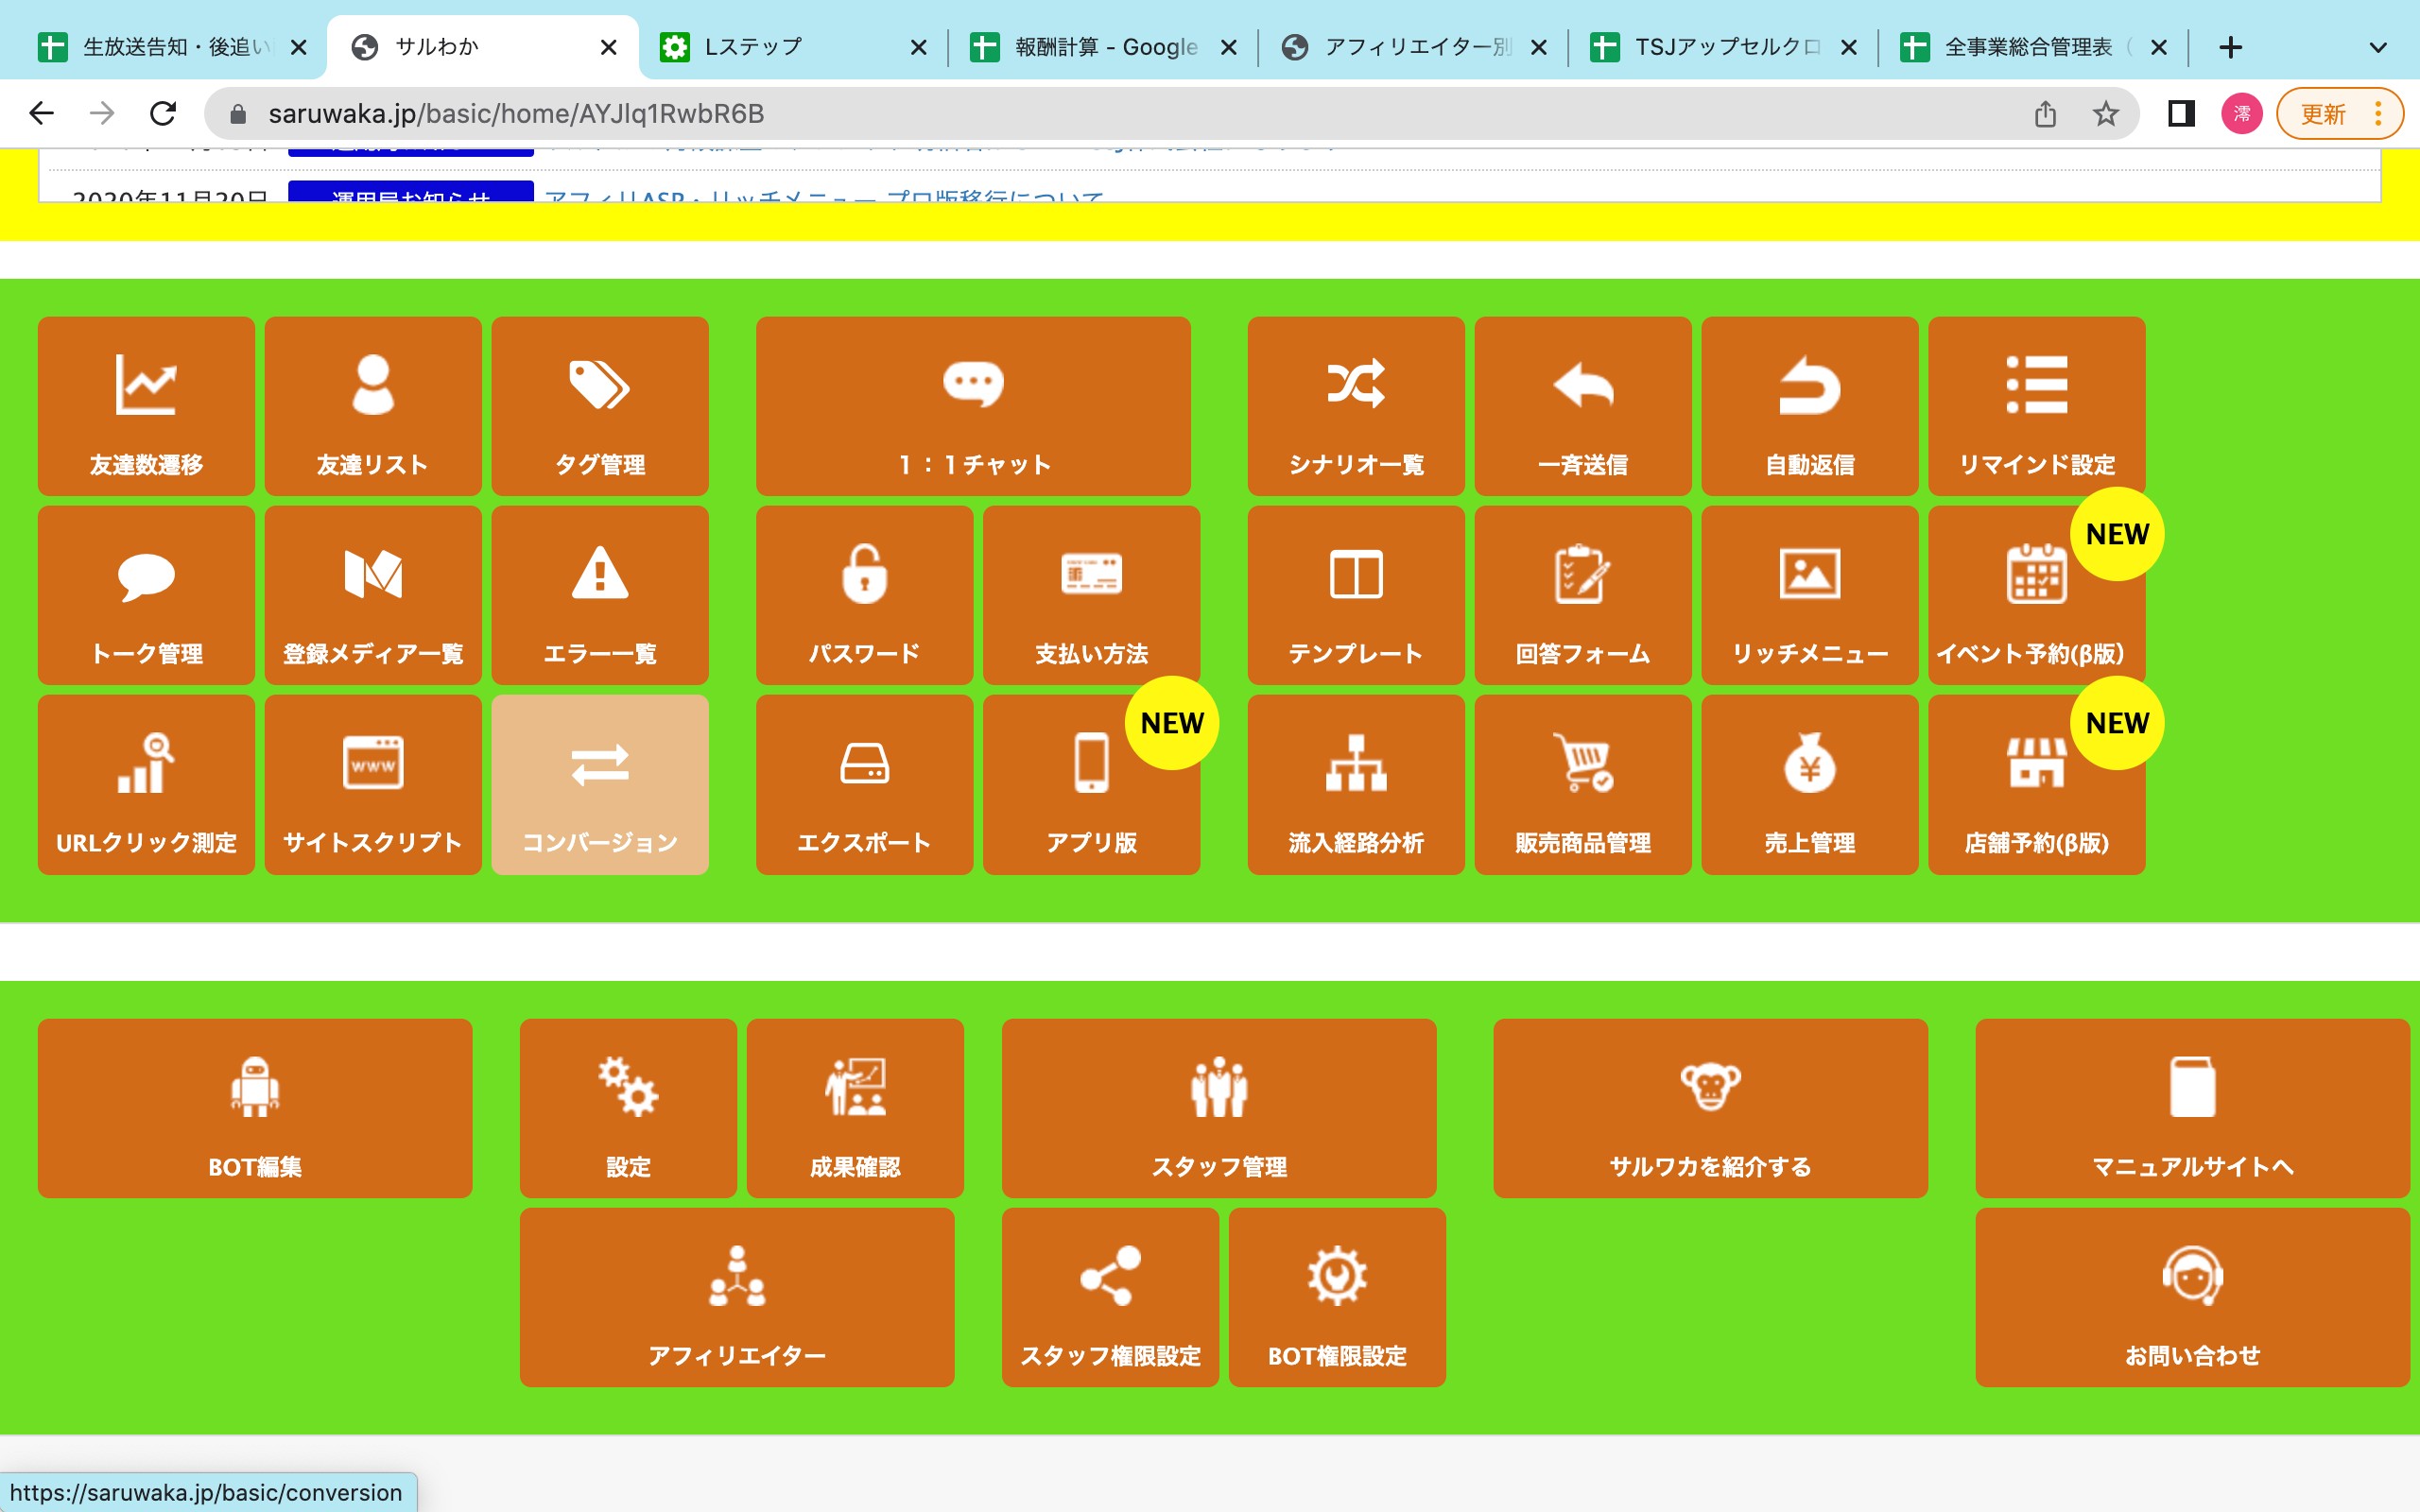Screen dimensions: 2420x1512
Task: Go back to the previous page
Action: point(41,113)
